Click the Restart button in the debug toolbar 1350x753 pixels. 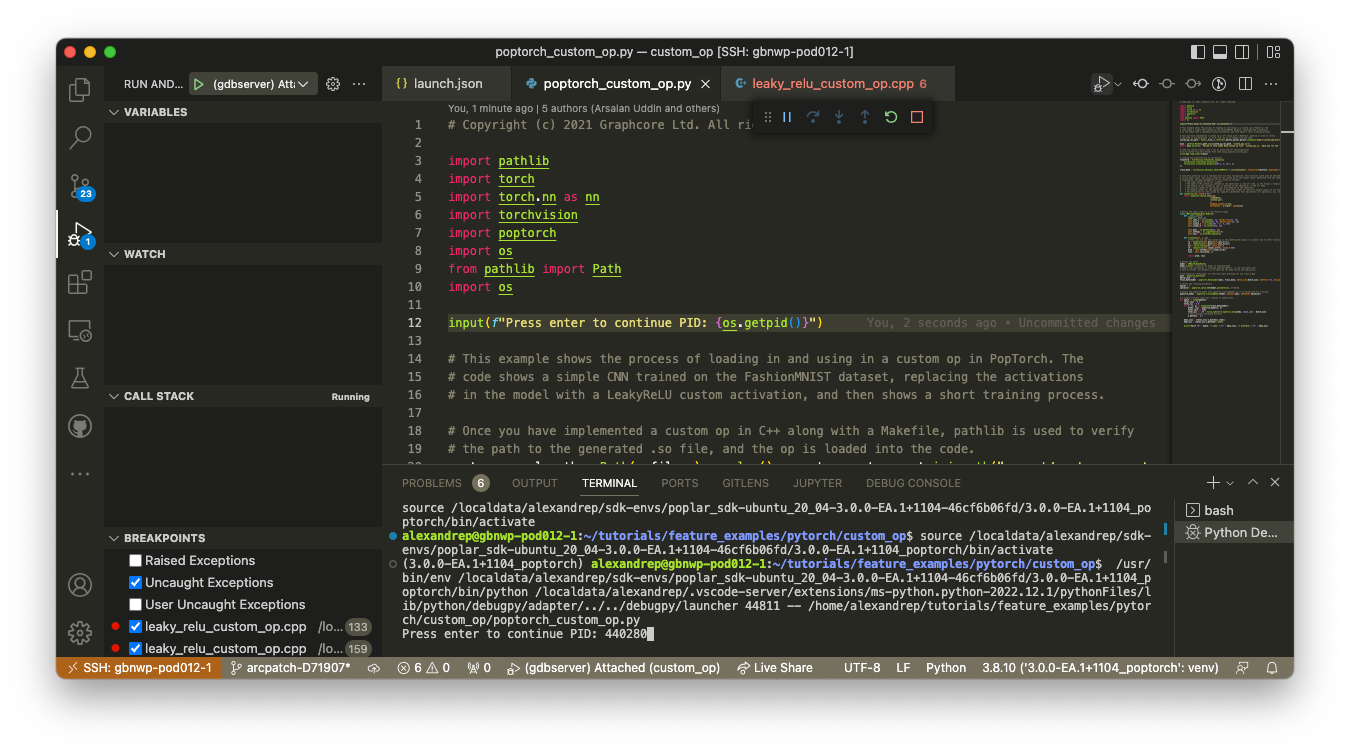coord(889,117)
